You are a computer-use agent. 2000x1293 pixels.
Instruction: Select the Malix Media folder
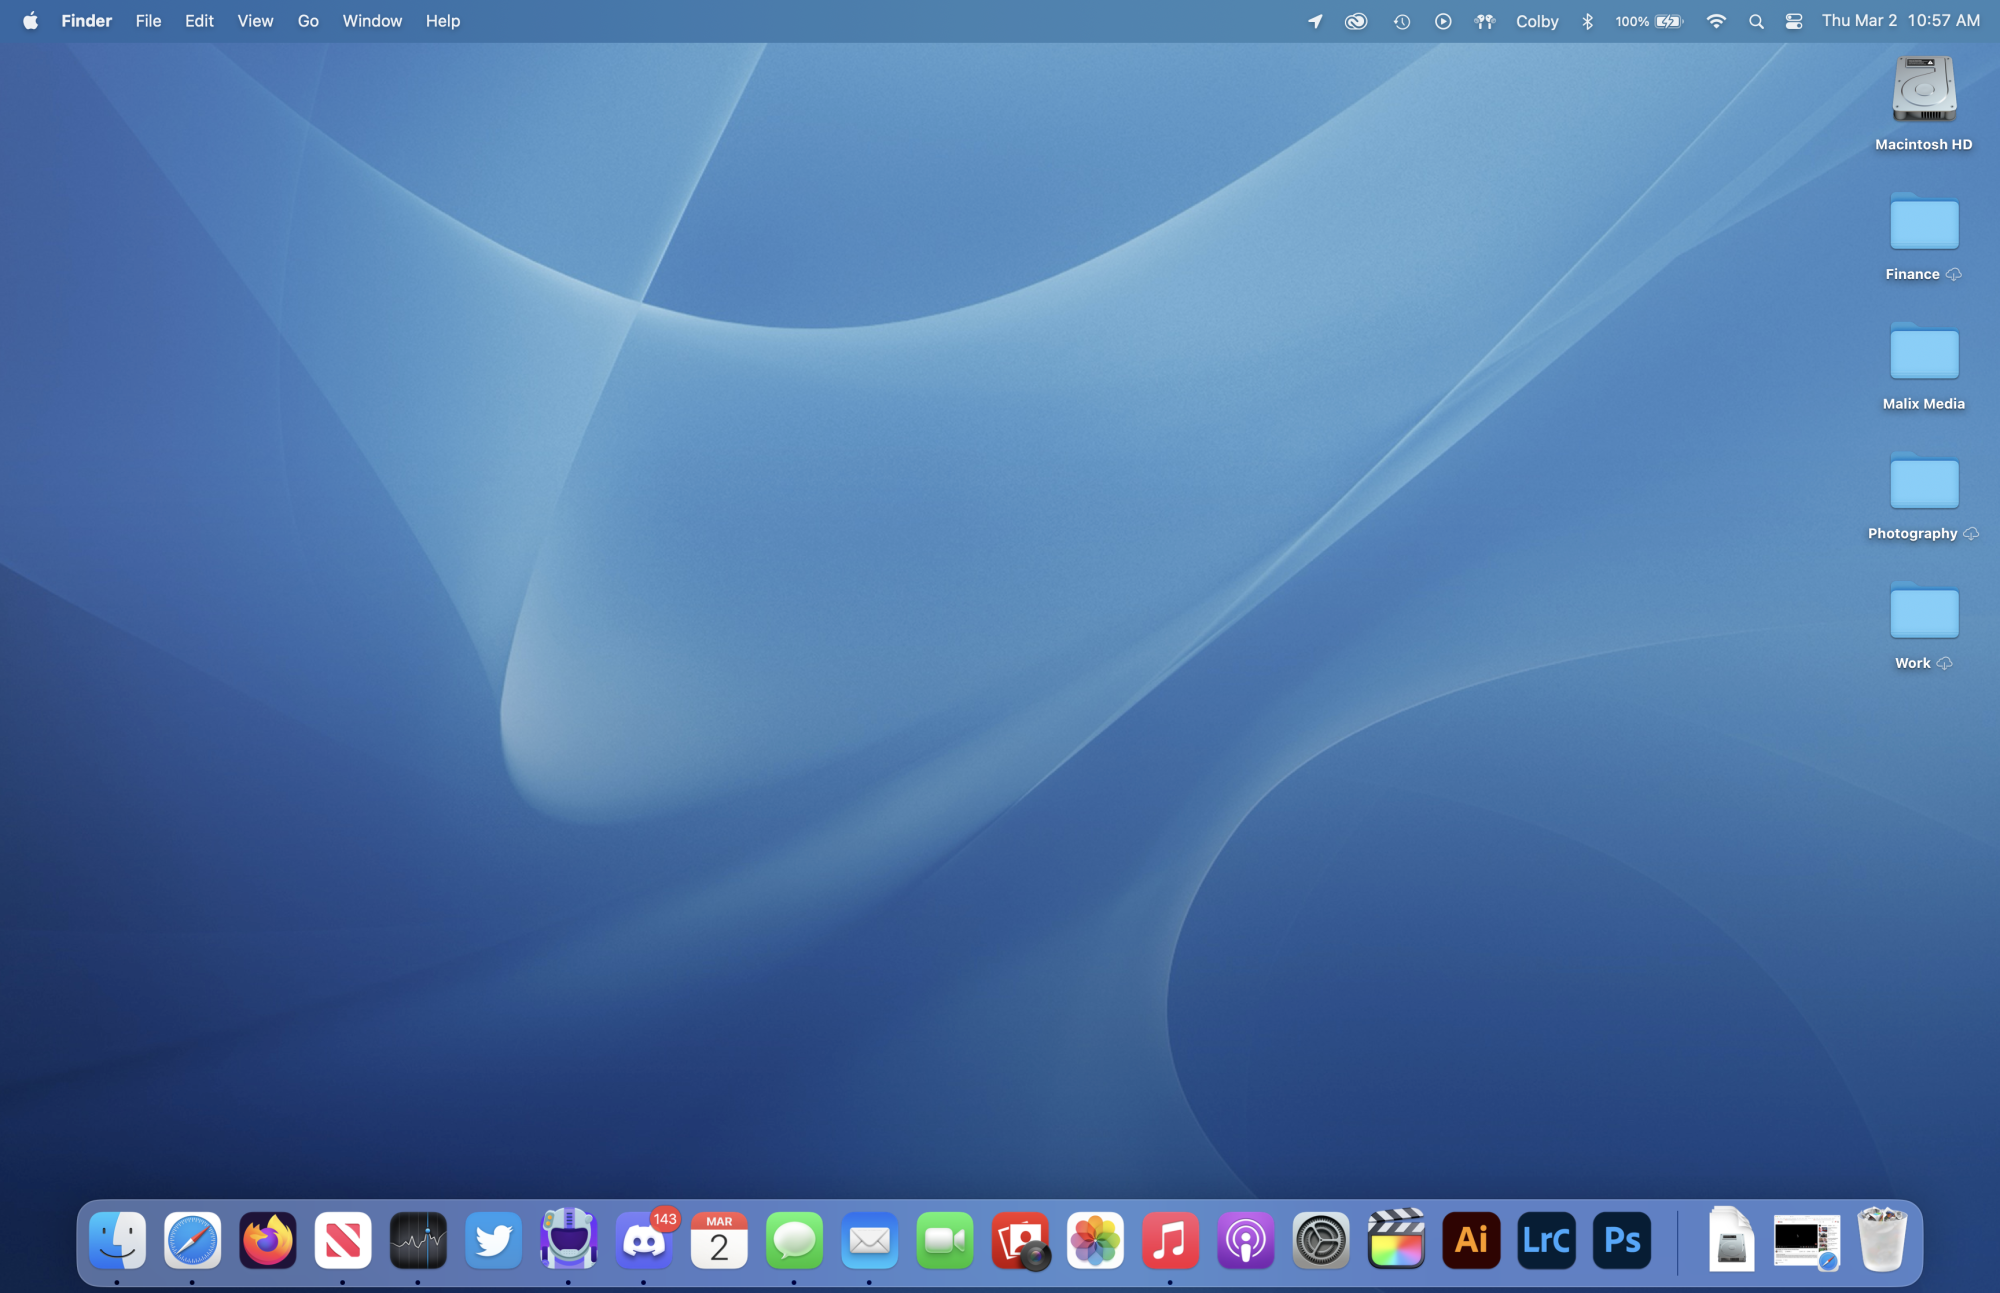click(x=1923, y=355)
